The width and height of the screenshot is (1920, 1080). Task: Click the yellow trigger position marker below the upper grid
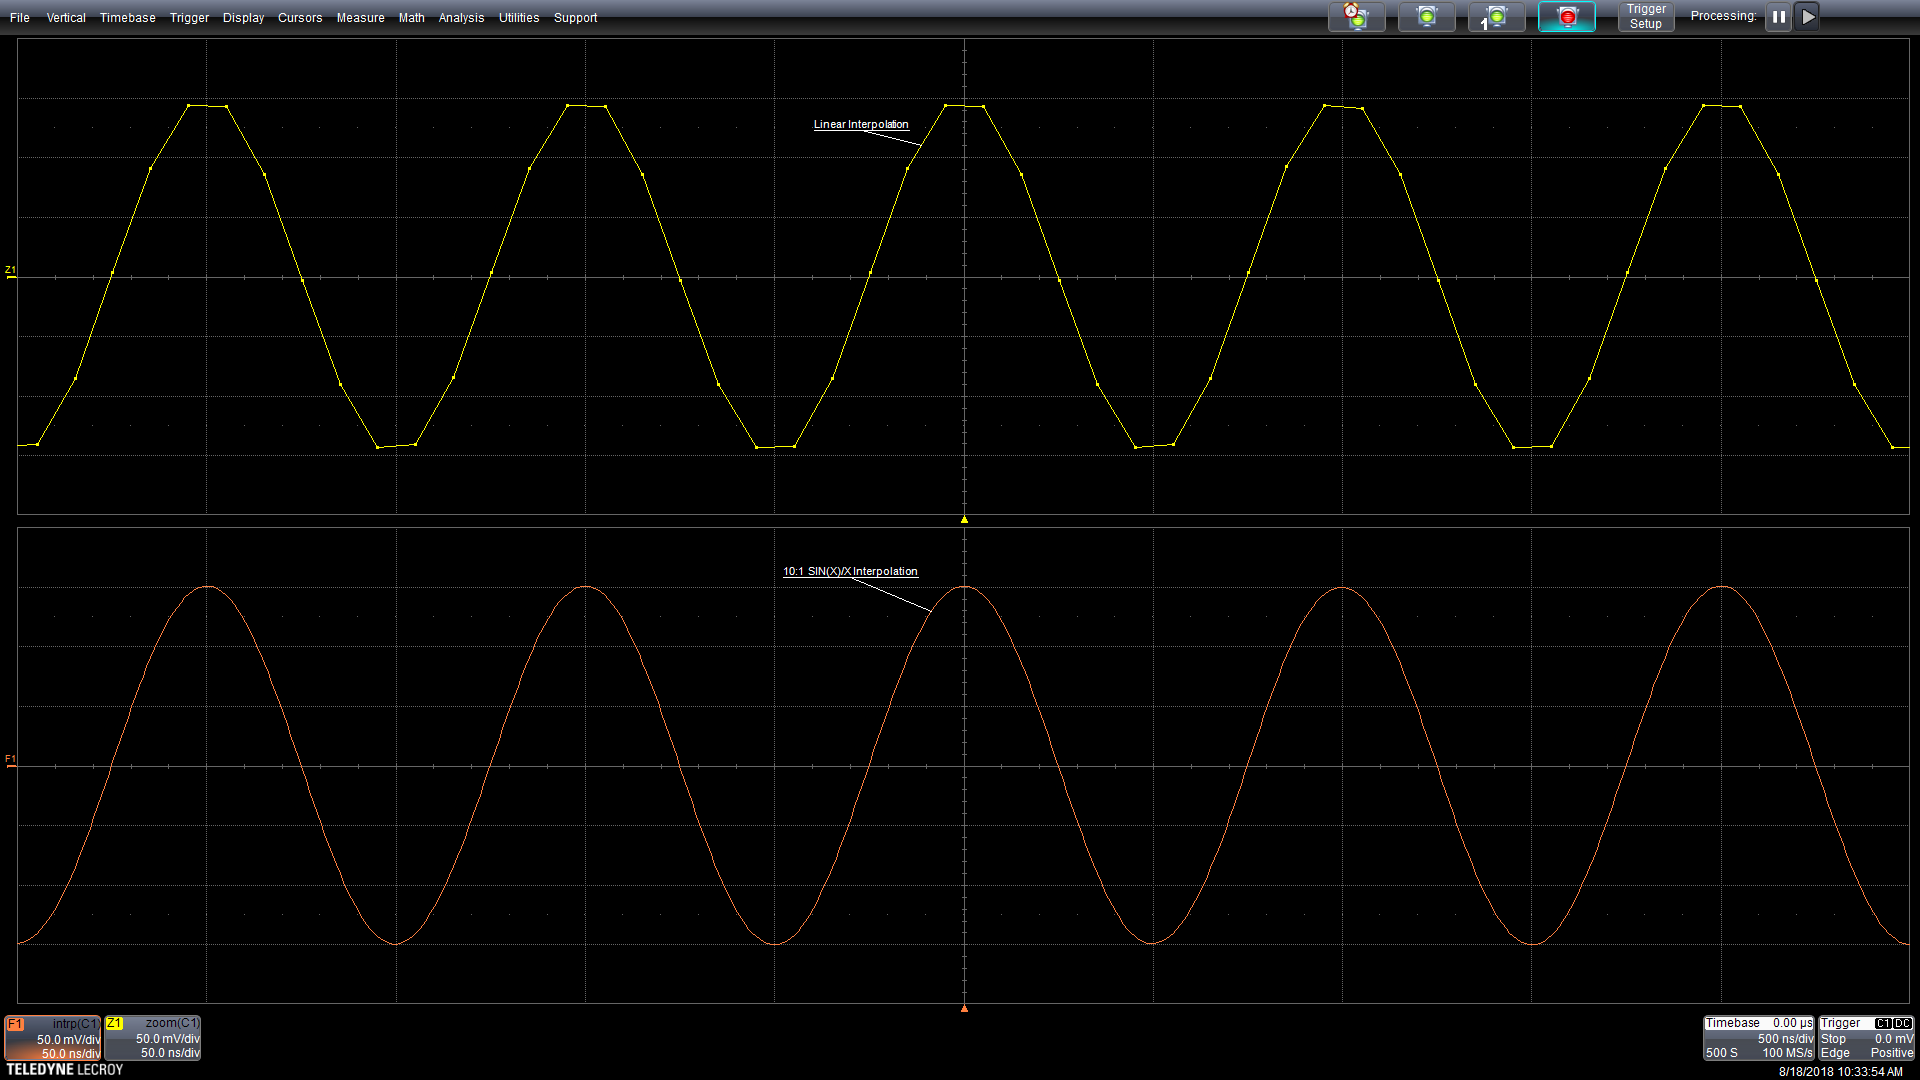(964, 520)
